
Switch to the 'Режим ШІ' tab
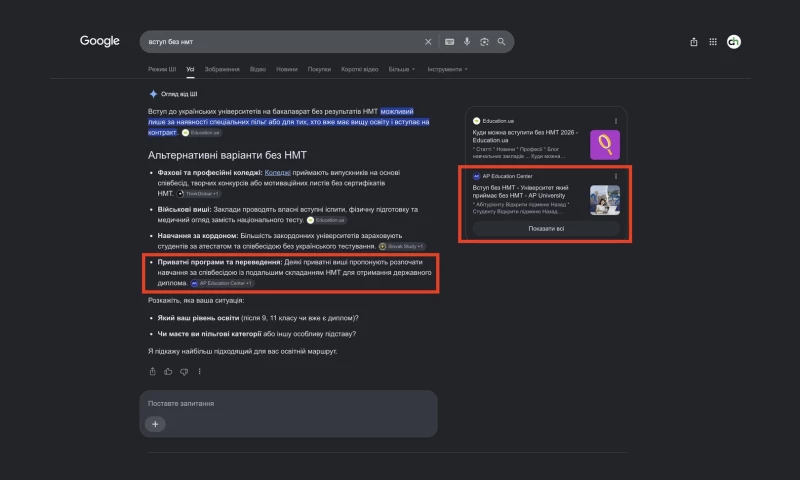(x=162, y=69)
